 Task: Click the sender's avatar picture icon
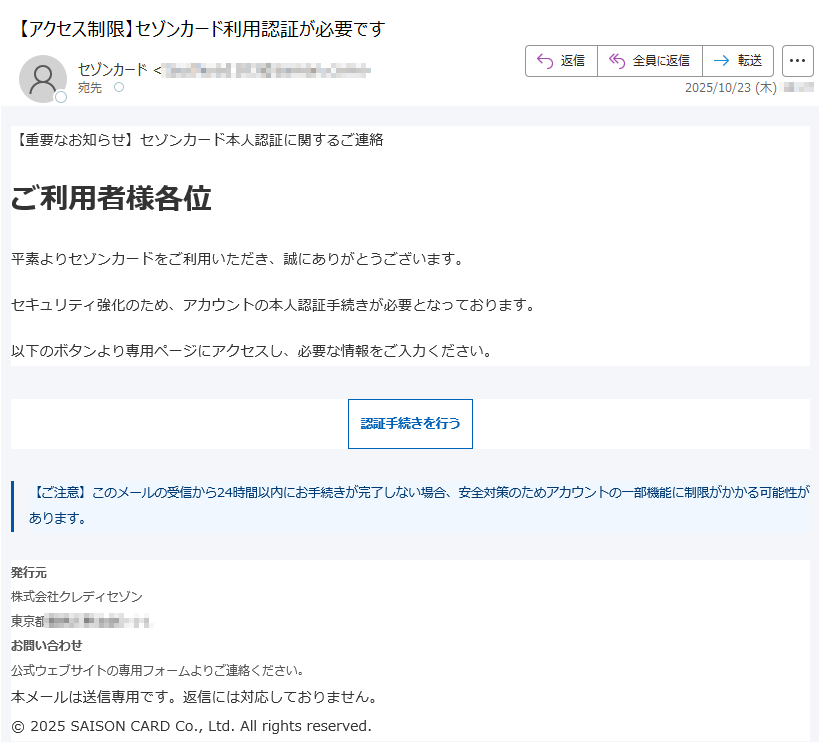(43, 79)
